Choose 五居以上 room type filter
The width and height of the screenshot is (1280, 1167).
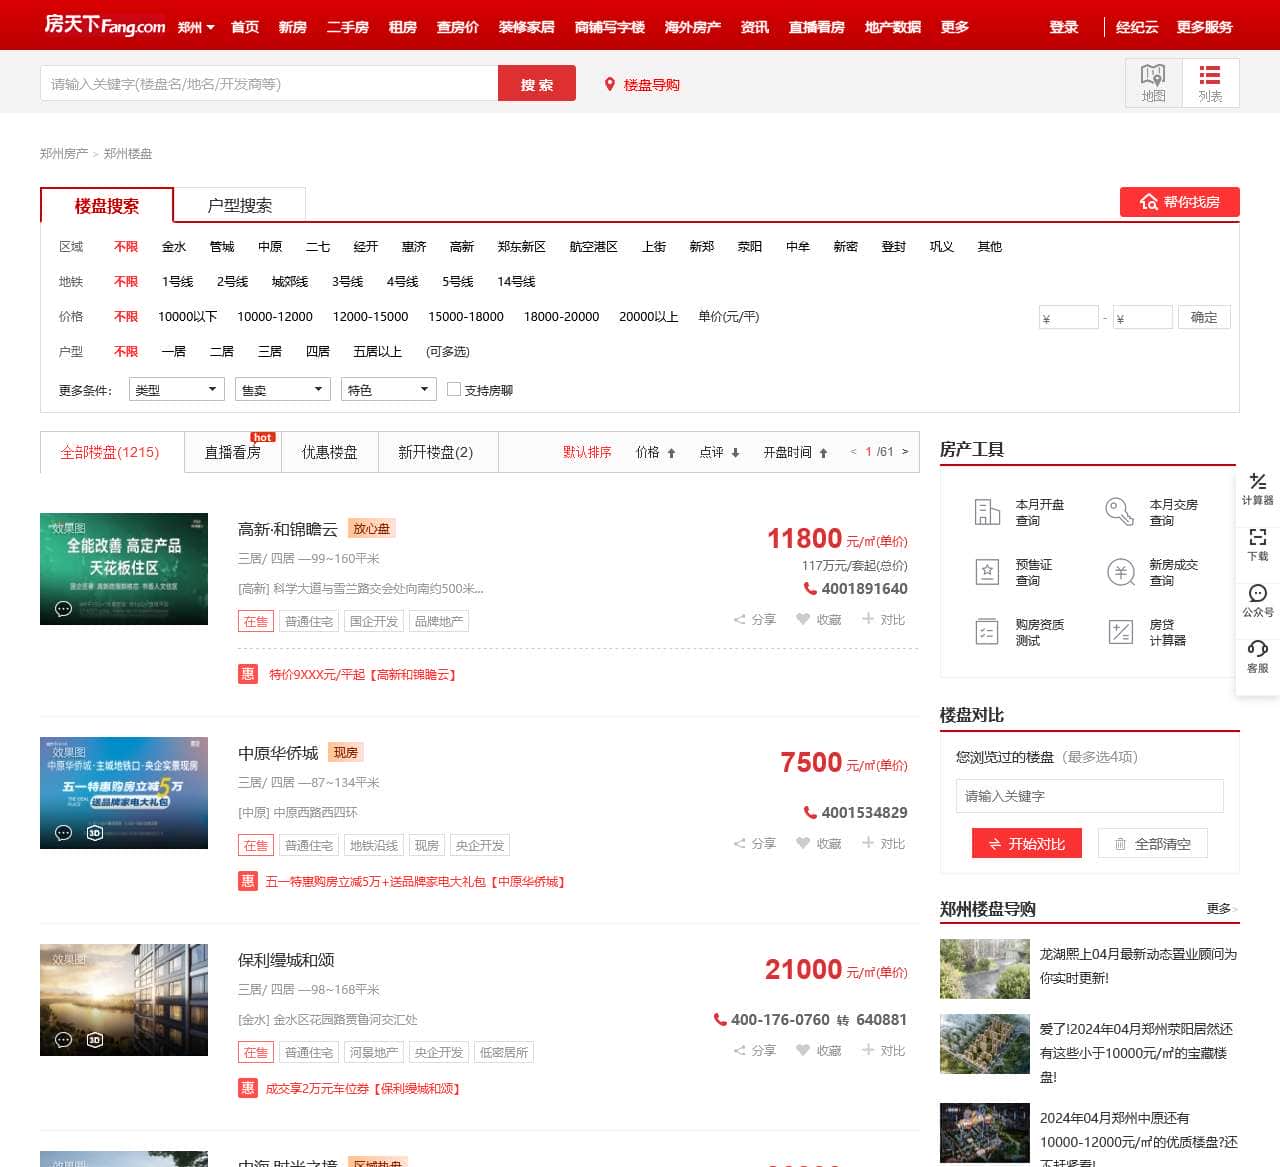[x=378, y=352]
